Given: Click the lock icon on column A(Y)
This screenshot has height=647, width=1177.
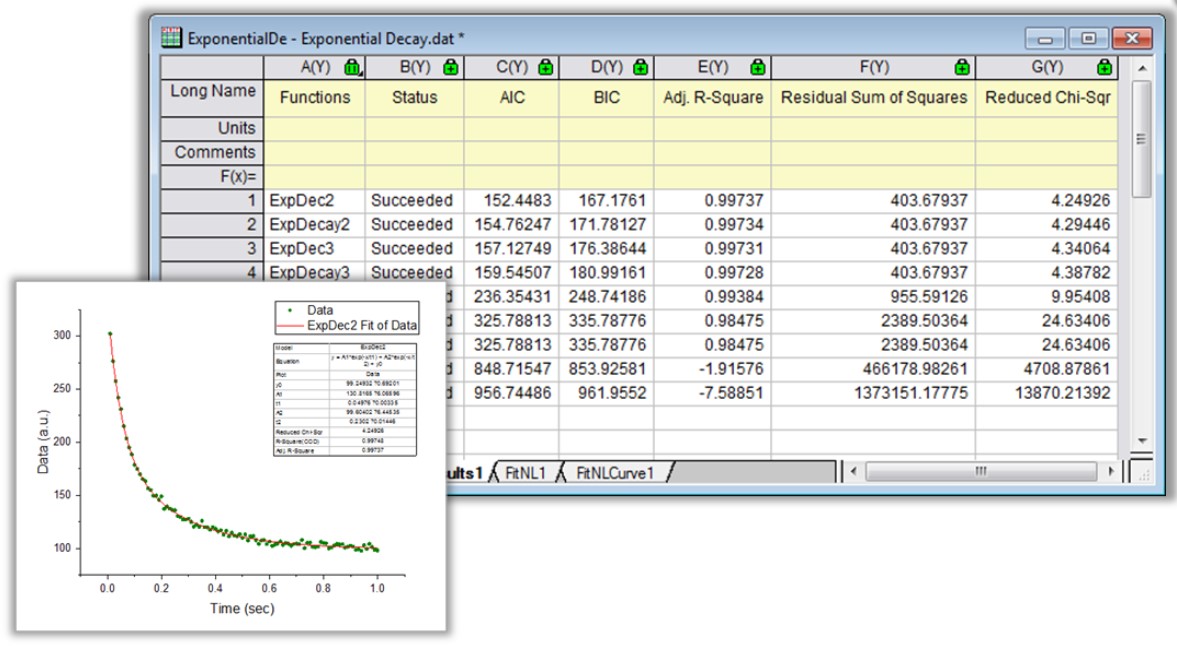Looking at the screenshot, I should (x=352, y=68).
